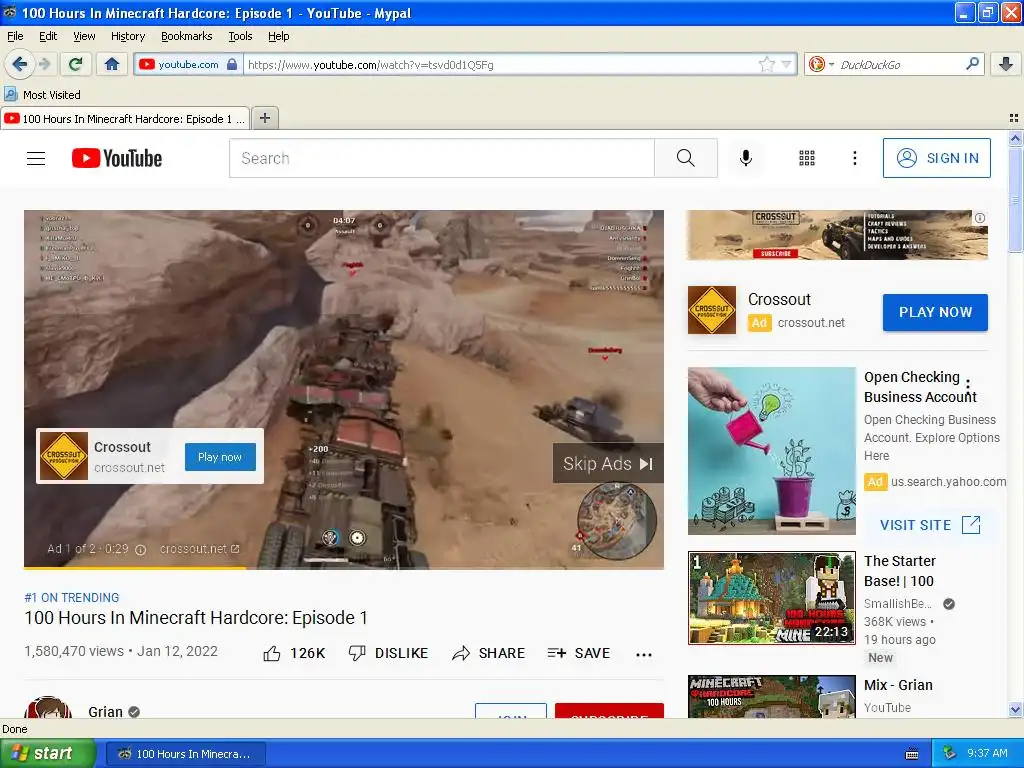Open the Edit menu

tap(48, 36)
